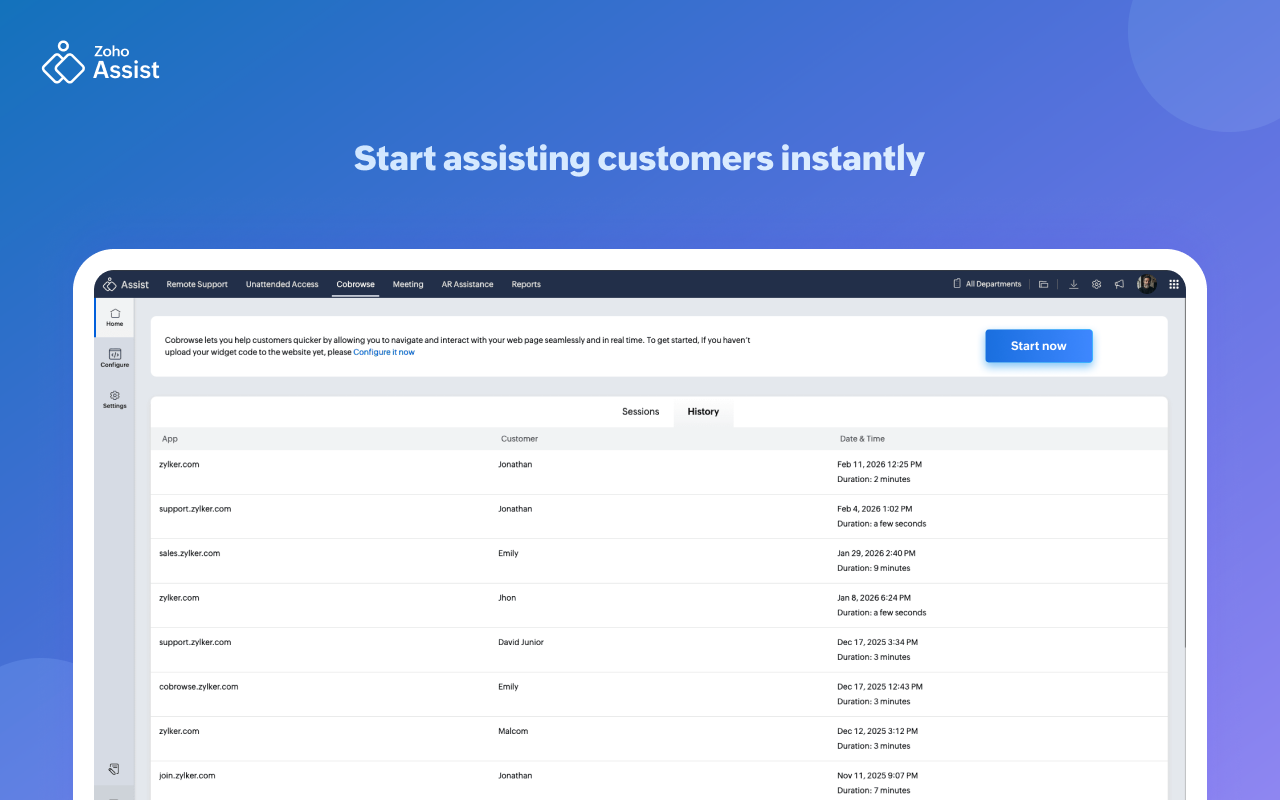Switch to the Sessions tab

[x=641, y=412]
